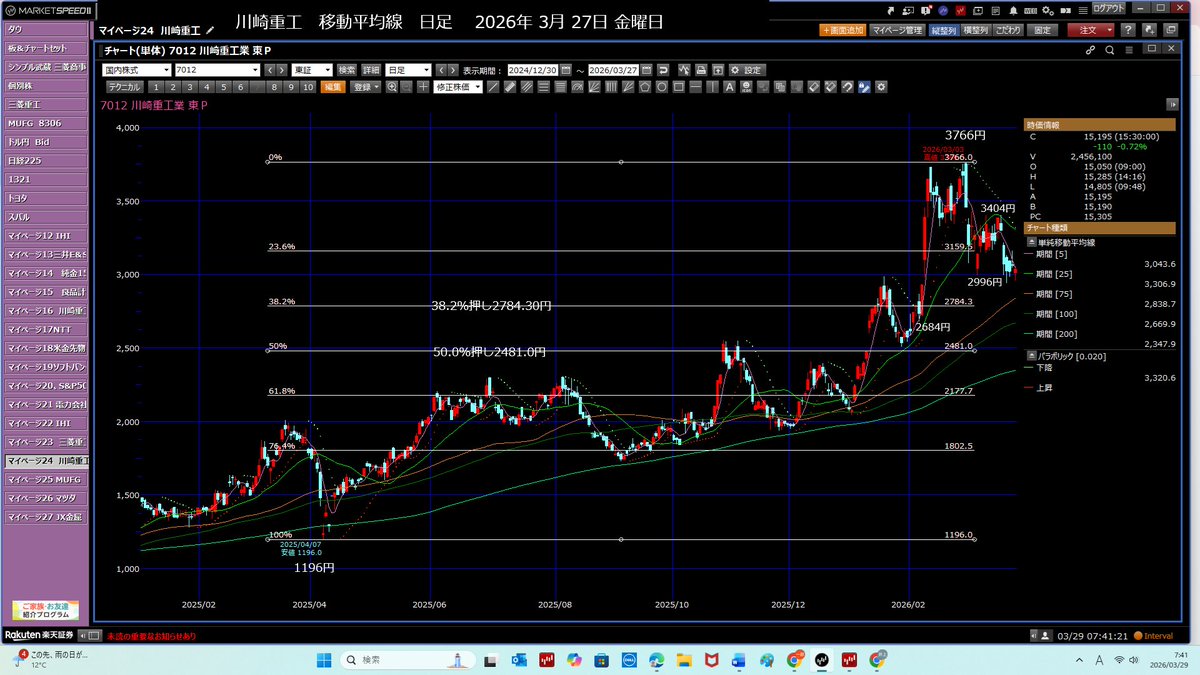Click the ご家族・お友達 紹介プログラム banner
The image size is (1200, 675).
click(x=45, y=609)
